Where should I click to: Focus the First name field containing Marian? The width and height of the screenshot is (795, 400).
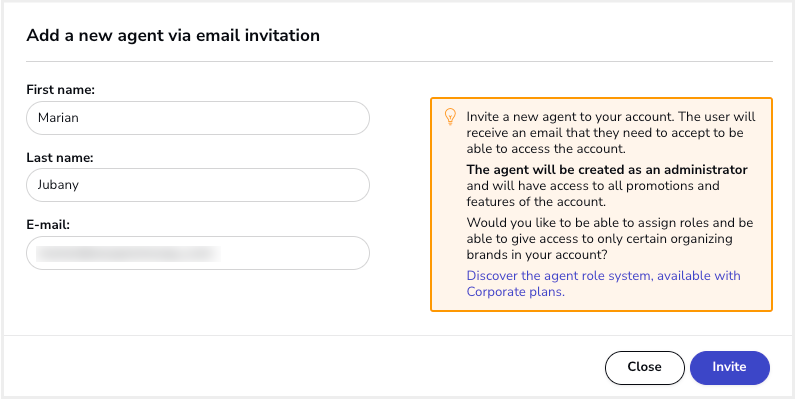[198, 118]
